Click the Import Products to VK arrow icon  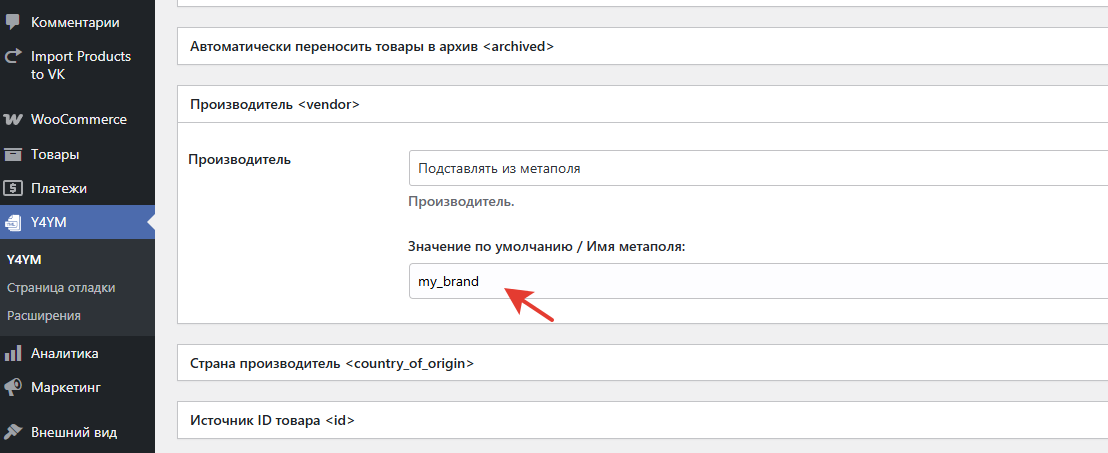click(x=14, y=57)
